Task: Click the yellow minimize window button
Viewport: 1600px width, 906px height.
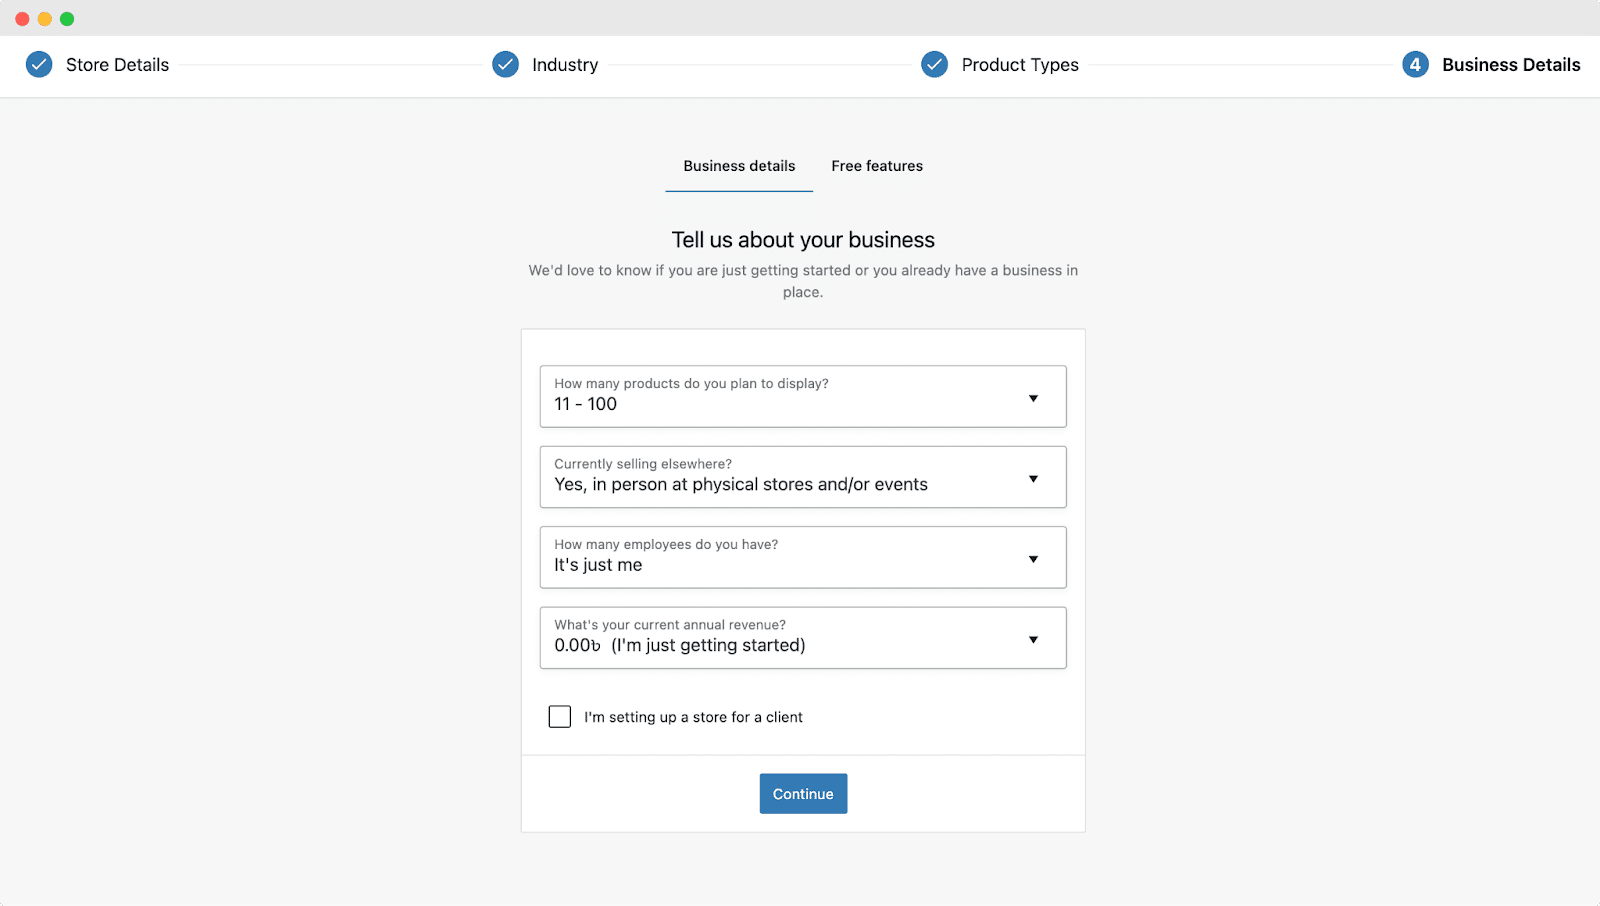Action: [x=44, y=19]
